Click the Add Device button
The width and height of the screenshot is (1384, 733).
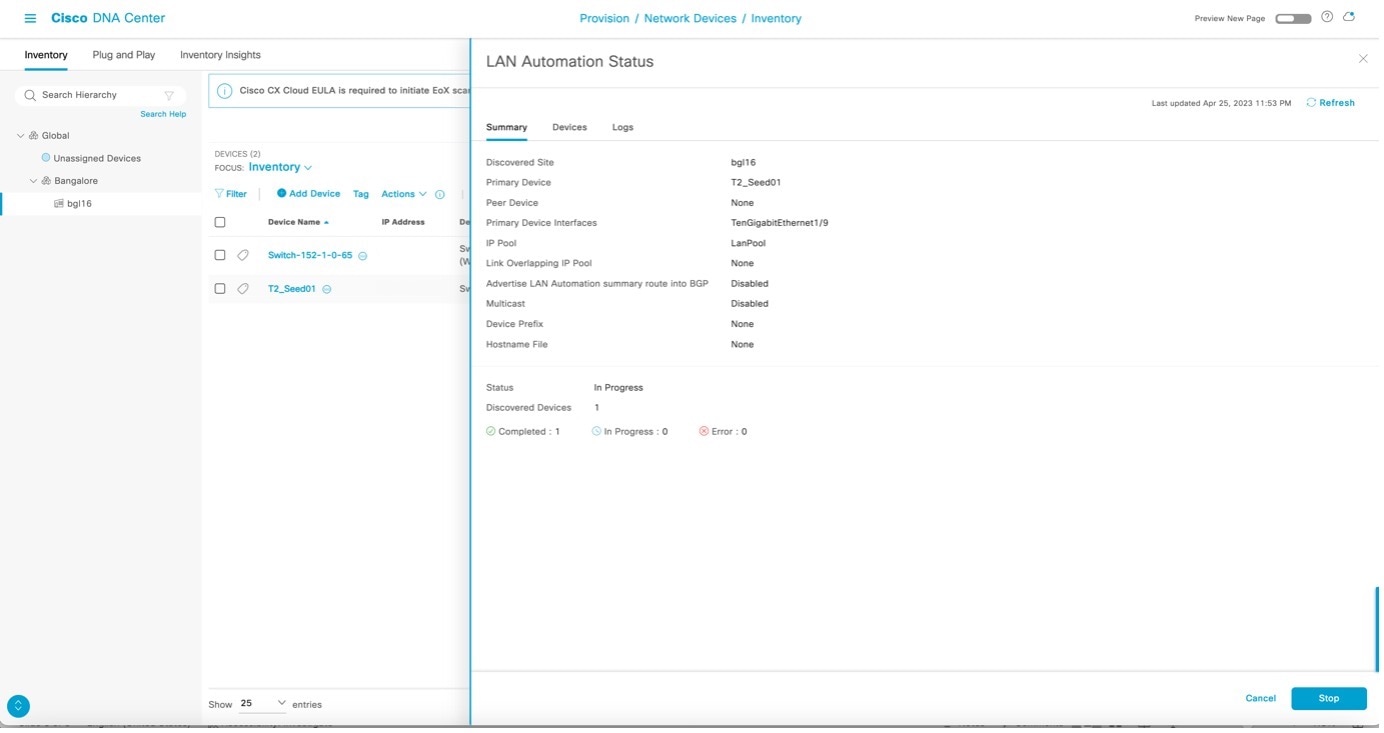pyautogui.click(x=308, y=194)
